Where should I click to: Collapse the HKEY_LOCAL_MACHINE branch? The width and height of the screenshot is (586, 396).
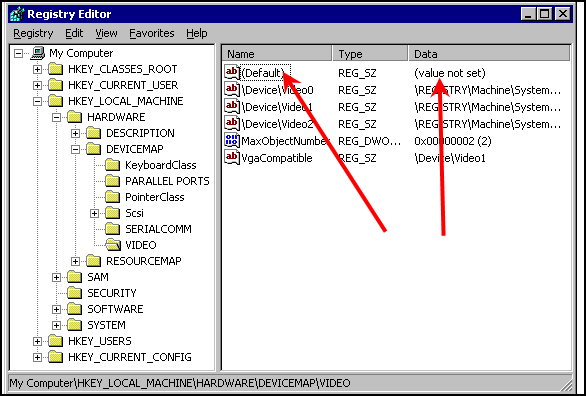(x=37, y=101)
